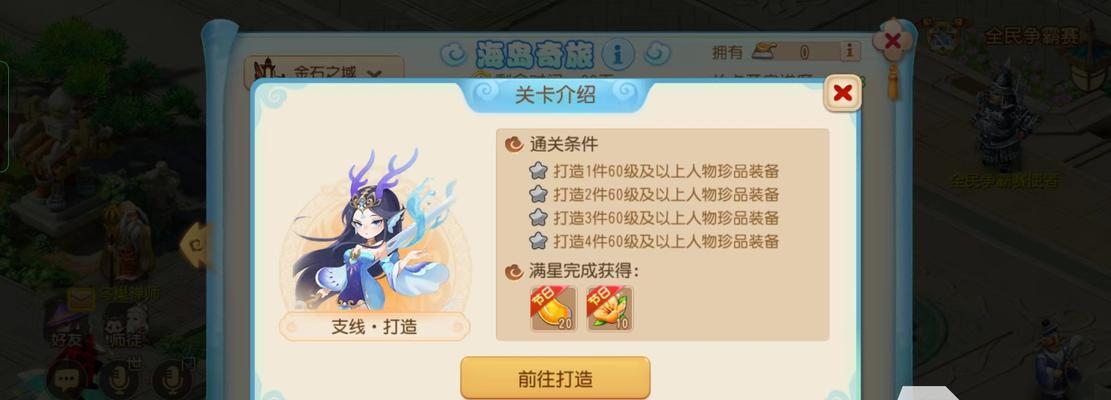Close the 海岛奇旅 scroll window
Screen dimensions: 1111x400
point(892,41)
